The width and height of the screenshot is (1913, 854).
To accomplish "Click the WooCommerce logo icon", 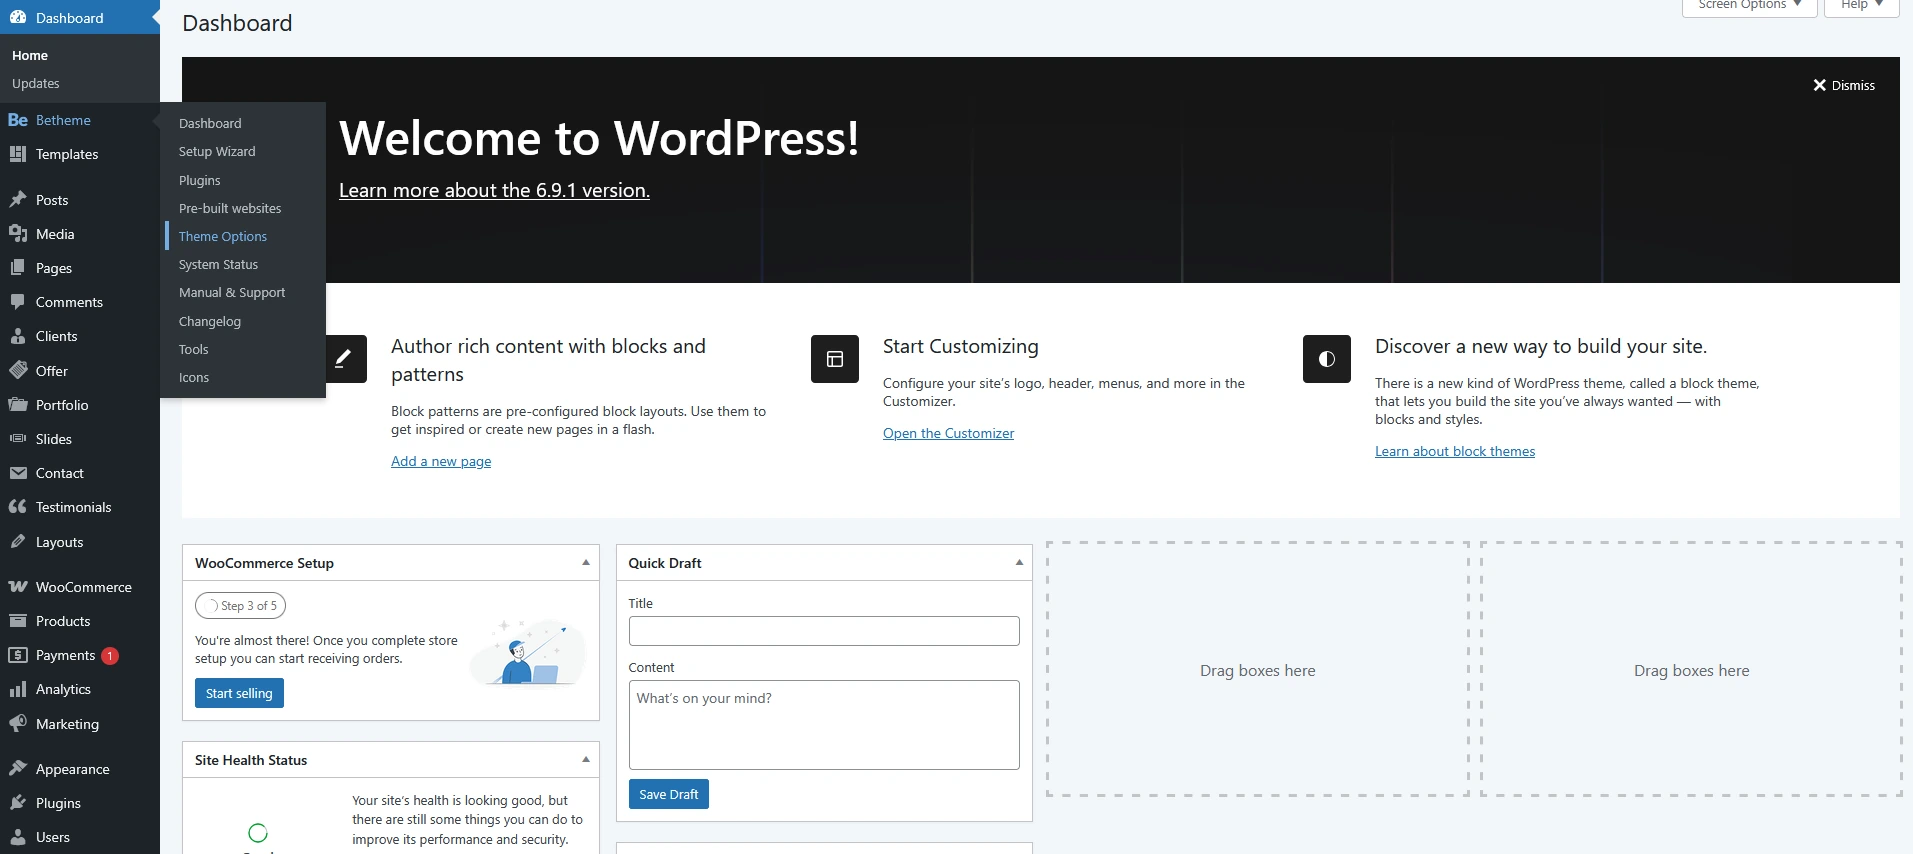I will coord(18,587).
